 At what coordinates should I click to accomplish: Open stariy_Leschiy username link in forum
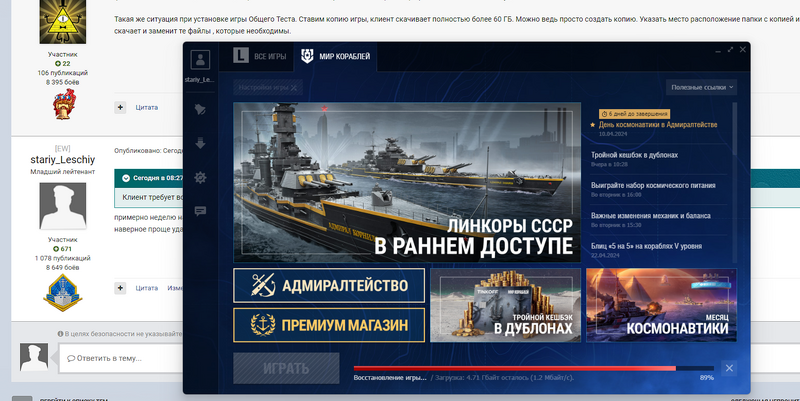tap(62, 160)
